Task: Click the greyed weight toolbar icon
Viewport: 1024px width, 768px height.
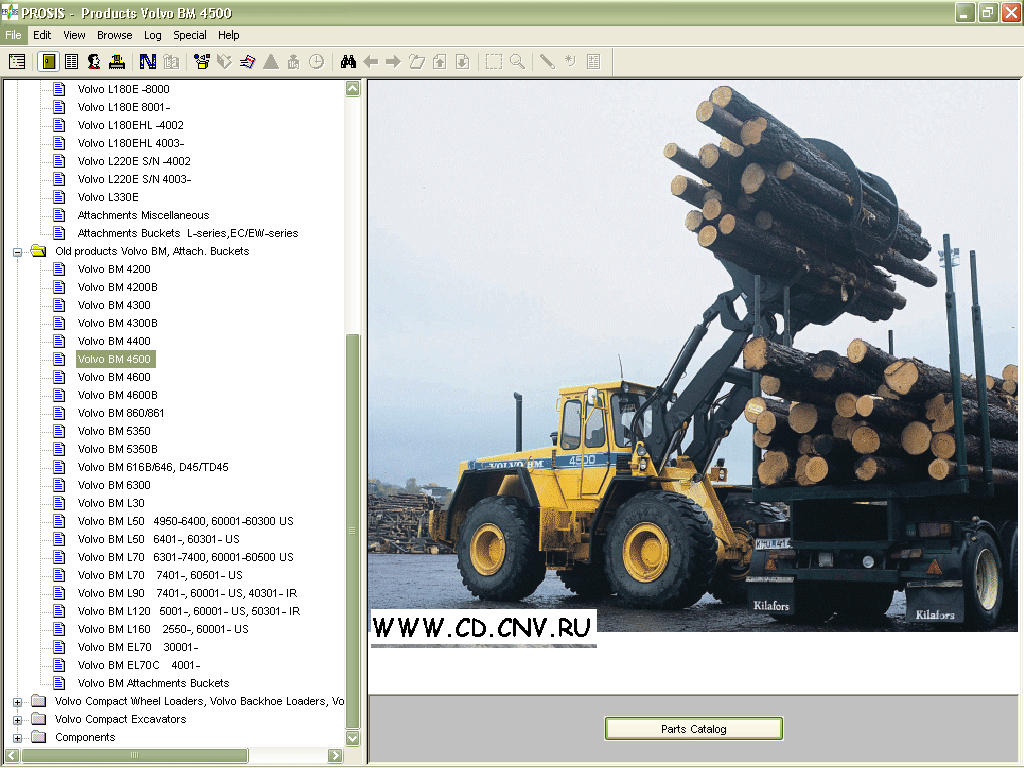Action: [x=293, y=62]
